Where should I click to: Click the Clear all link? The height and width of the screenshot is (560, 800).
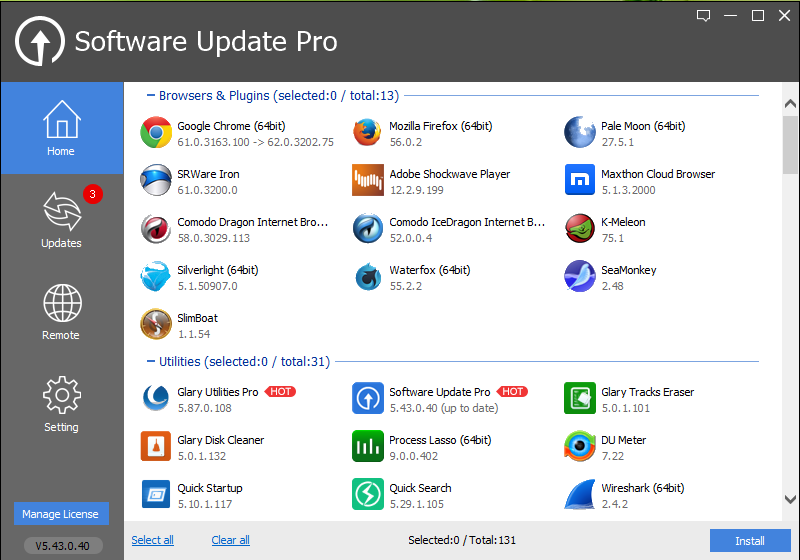(x=231, y=540)
